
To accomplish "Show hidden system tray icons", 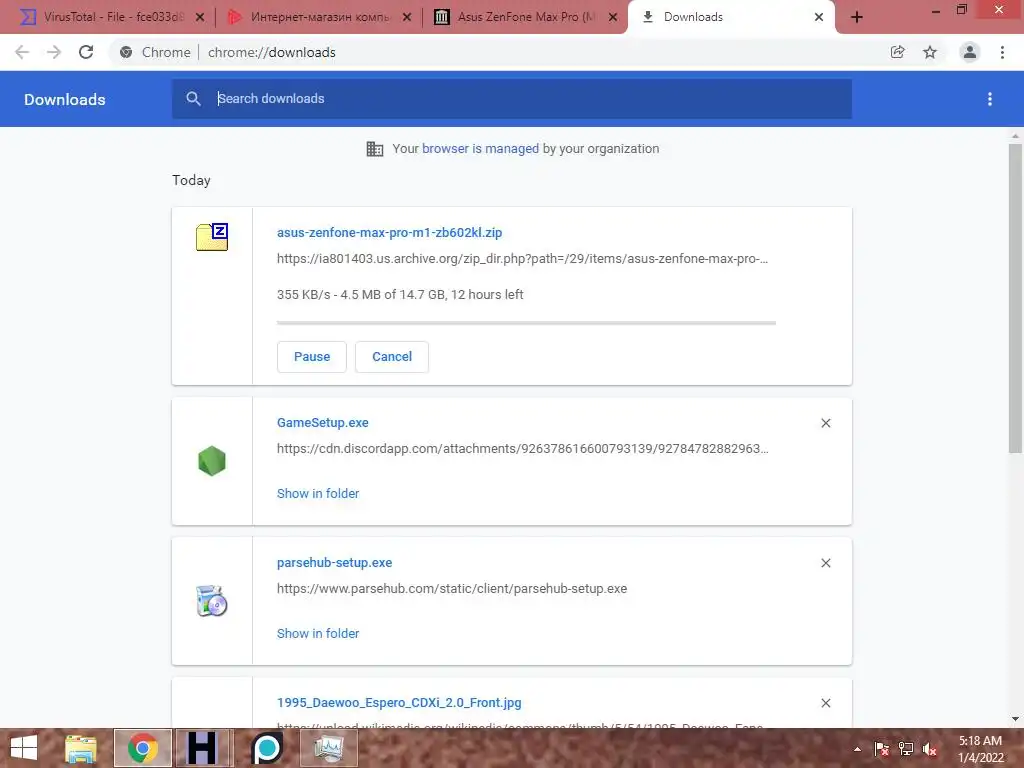I will coord(857,749).
